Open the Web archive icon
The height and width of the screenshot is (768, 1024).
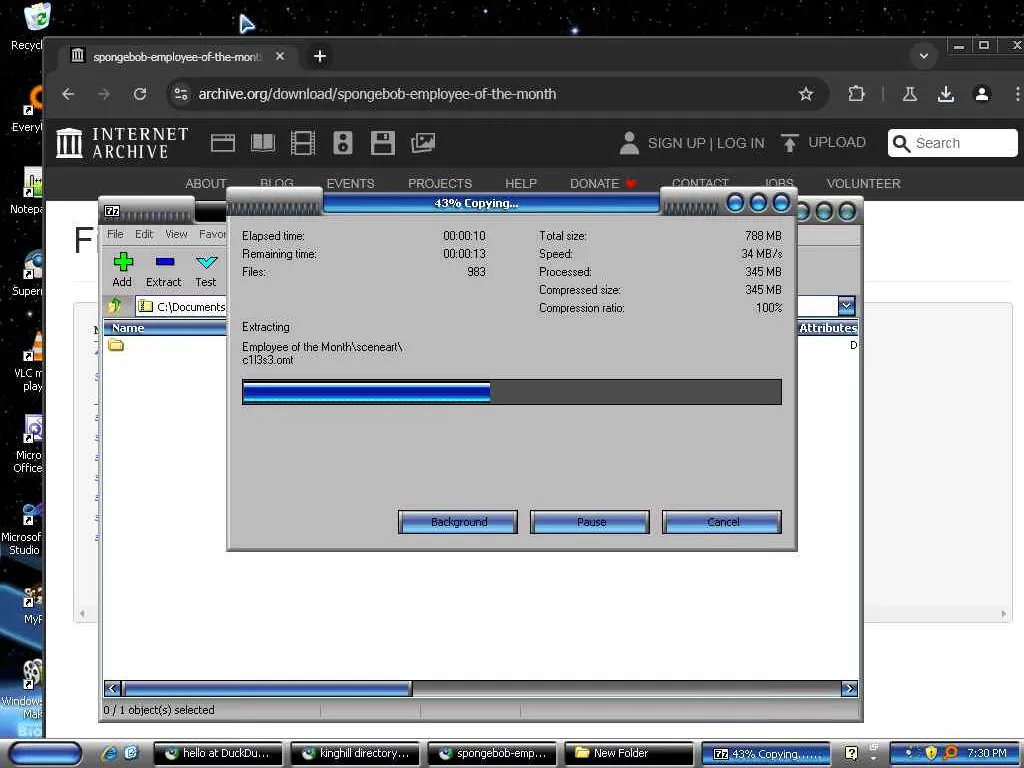[x=223, y=143]
